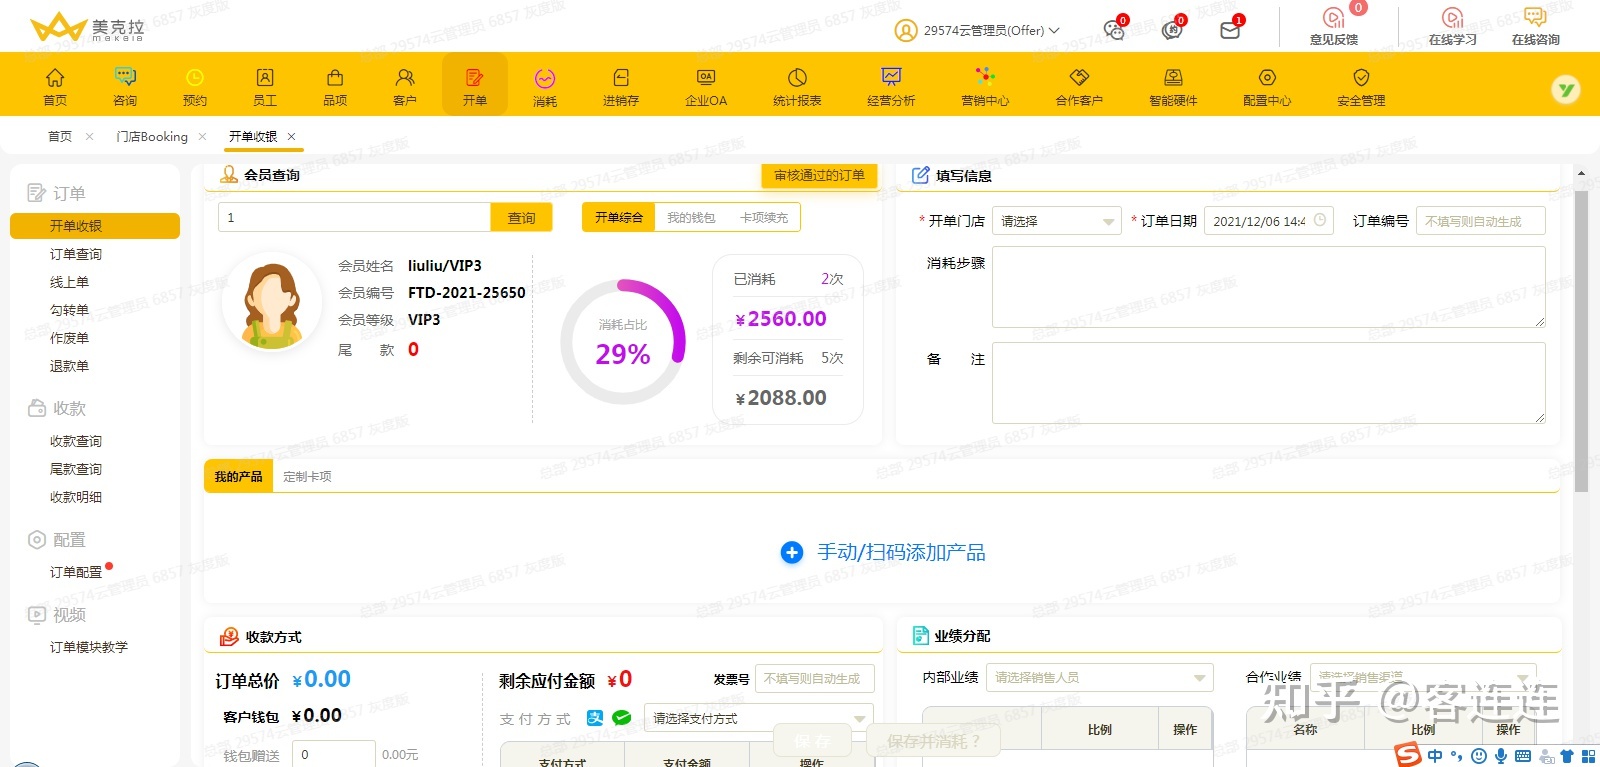1600x767 pixels.
Task: Click the 发票号 invoice number field
Action: point(814,678)
